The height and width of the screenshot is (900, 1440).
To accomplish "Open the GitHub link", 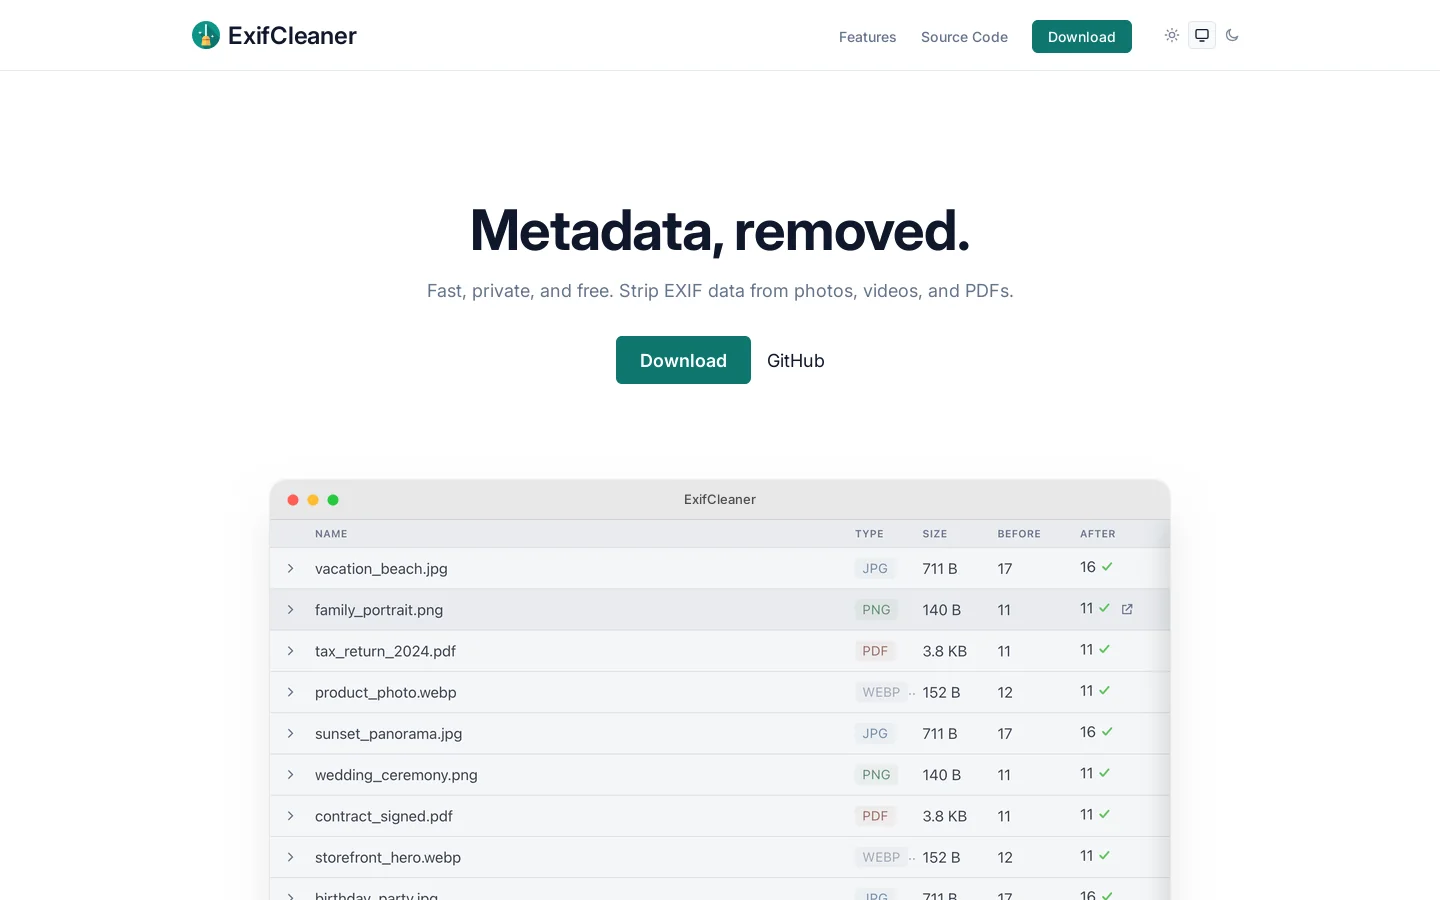I will pos(796,361).
